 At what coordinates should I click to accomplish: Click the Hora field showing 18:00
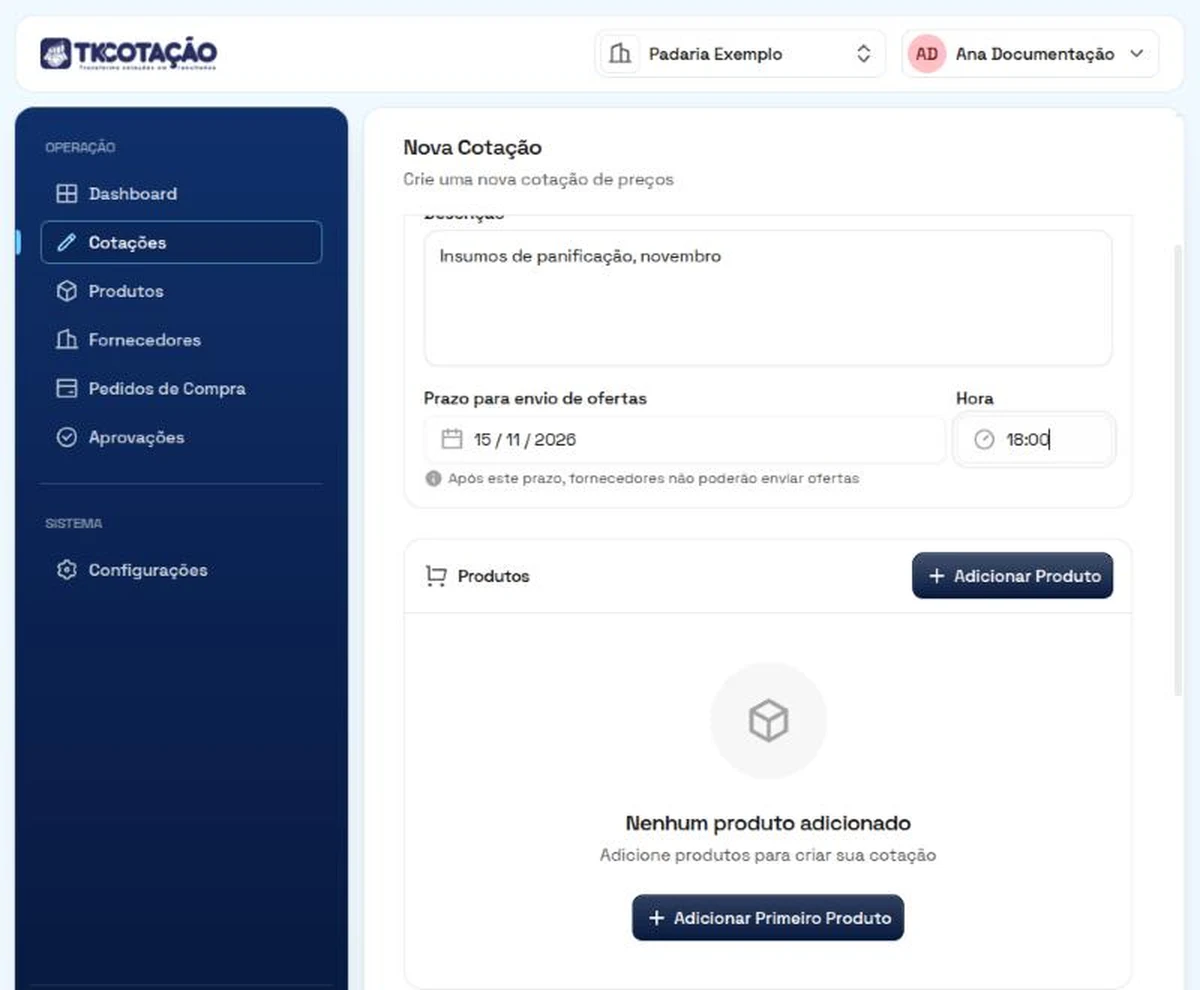(x=1034, y=439)
